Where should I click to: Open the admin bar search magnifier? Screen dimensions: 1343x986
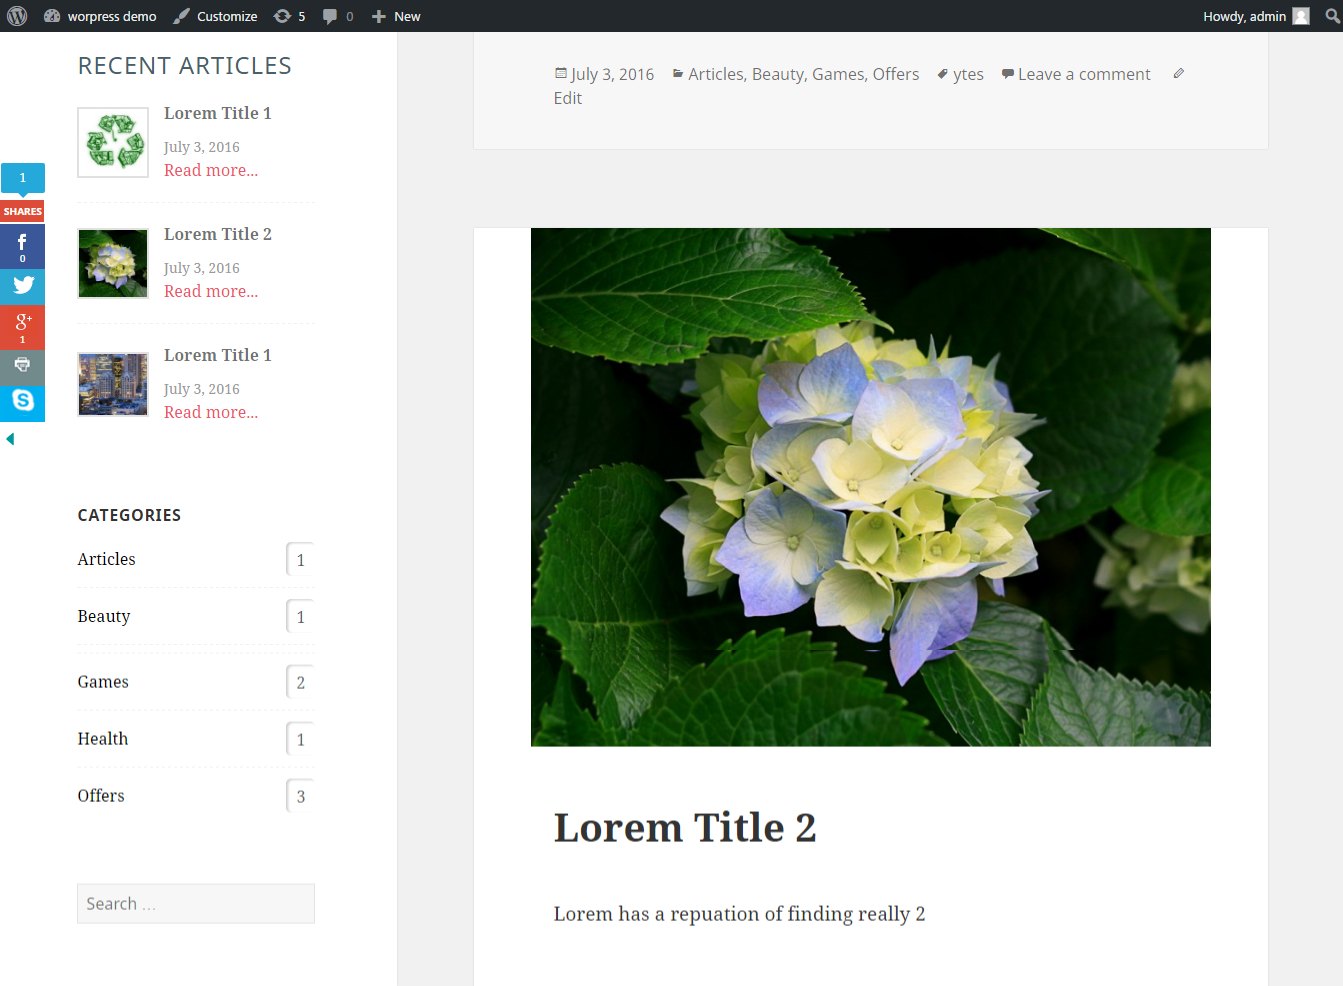click(1333, 16)
